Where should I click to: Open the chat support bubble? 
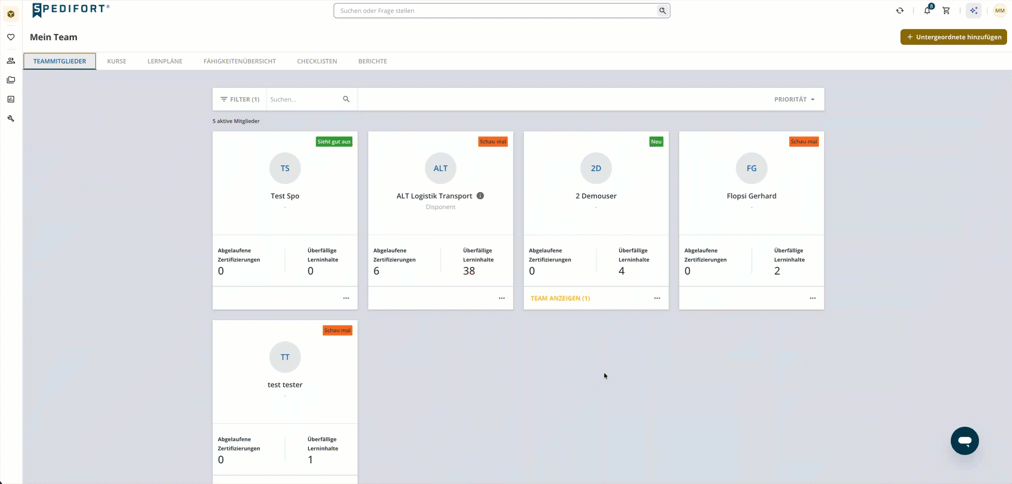[965, 441]
